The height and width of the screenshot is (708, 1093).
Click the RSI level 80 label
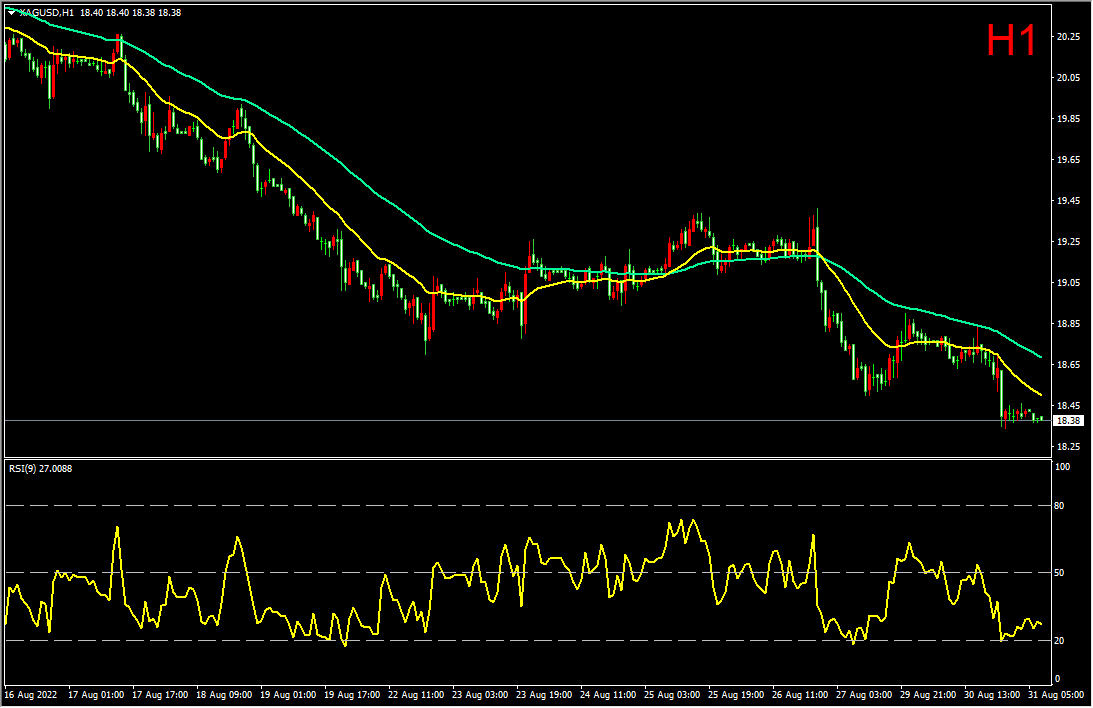[x=1060, y=506]
